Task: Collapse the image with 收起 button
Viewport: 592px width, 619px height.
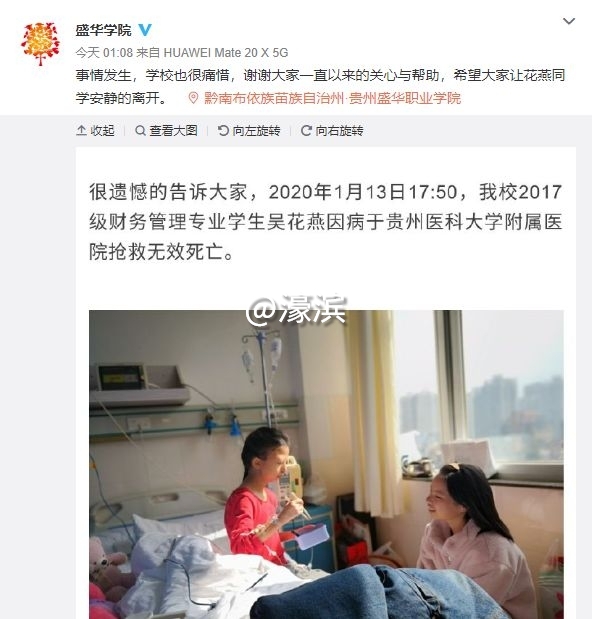Action: point(95,131)
